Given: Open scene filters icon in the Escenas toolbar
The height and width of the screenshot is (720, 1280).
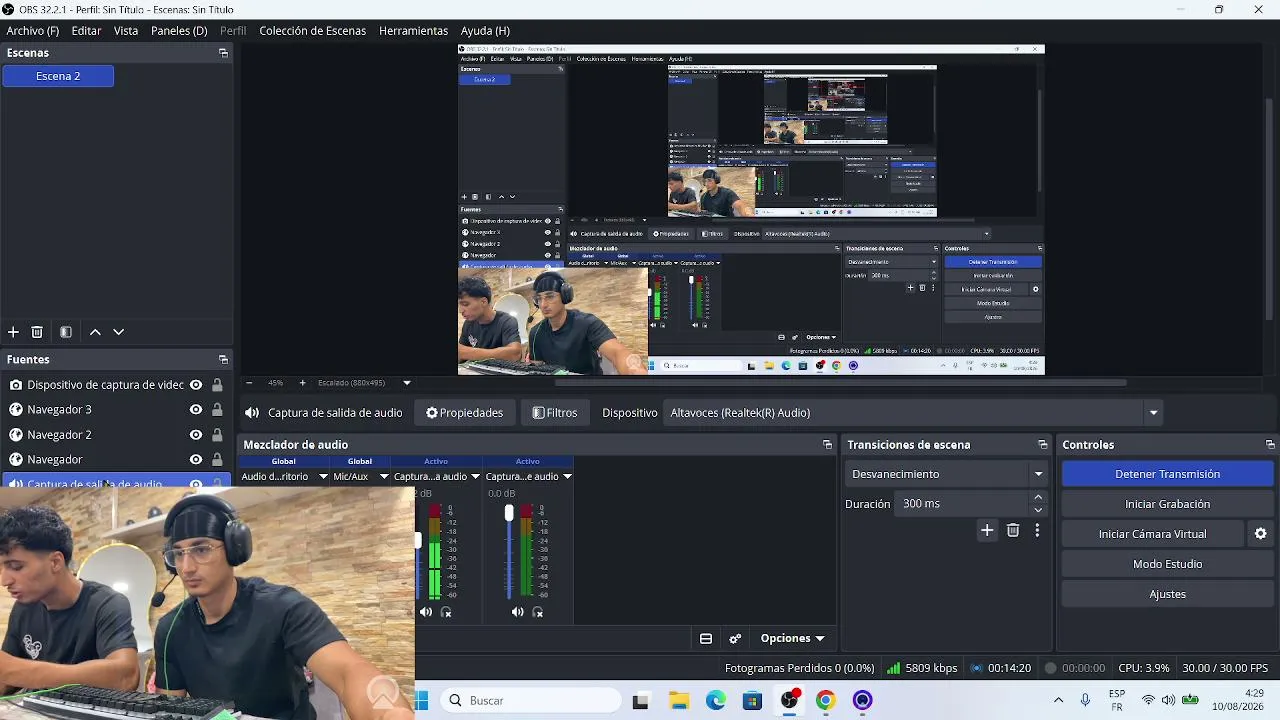Looking at the screenshot, I should (66, 332).
